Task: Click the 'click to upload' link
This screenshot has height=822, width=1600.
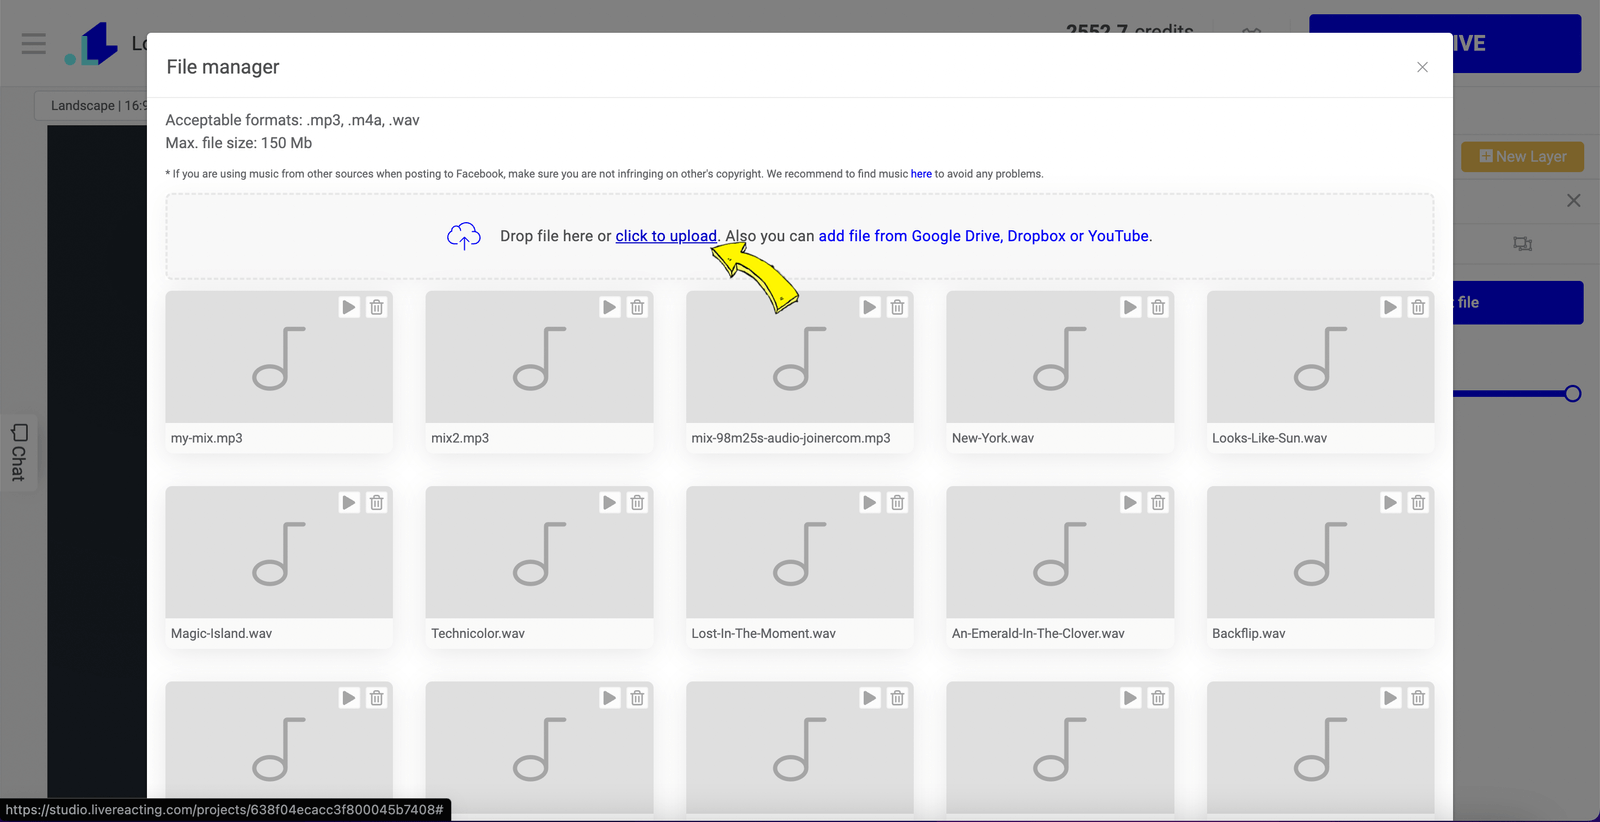Action: [x=666, y=236]
